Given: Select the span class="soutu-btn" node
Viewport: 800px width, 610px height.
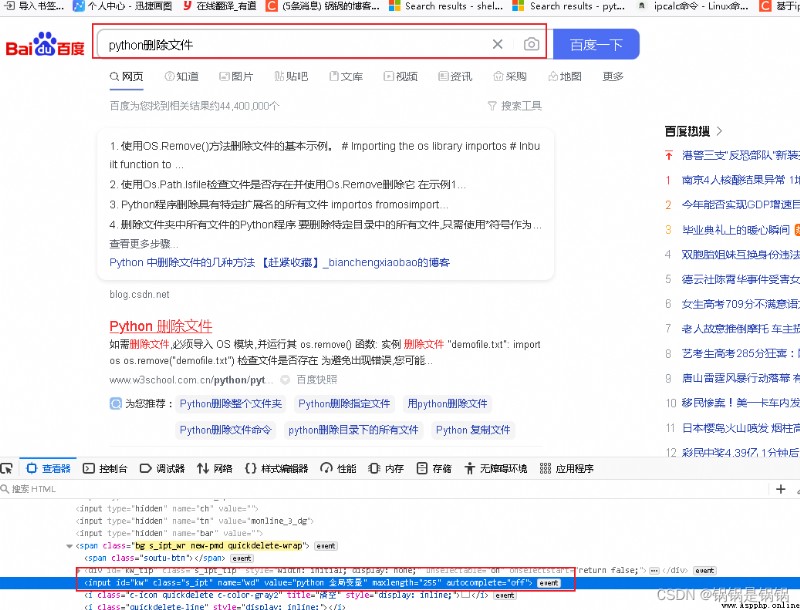Looking at the screenshot, I should tap(154, 558).
